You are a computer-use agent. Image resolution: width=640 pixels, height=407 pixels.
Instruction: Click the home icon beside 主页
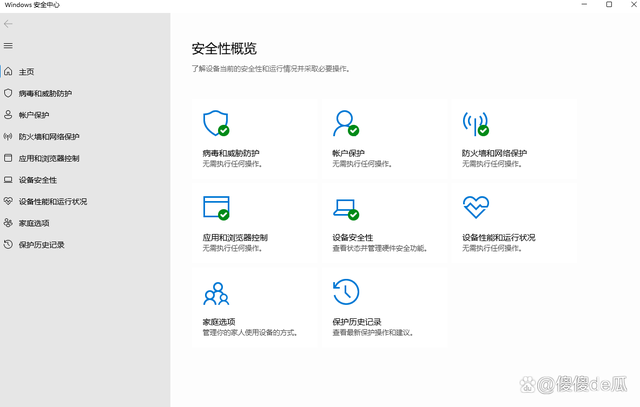(8, 71)
